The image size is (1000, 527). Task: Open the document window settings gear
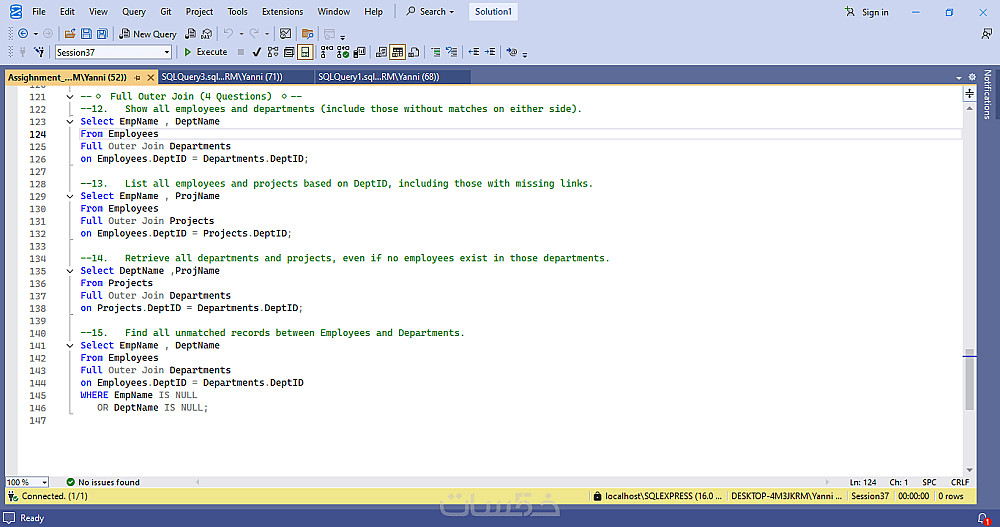[x=972, y=77]
